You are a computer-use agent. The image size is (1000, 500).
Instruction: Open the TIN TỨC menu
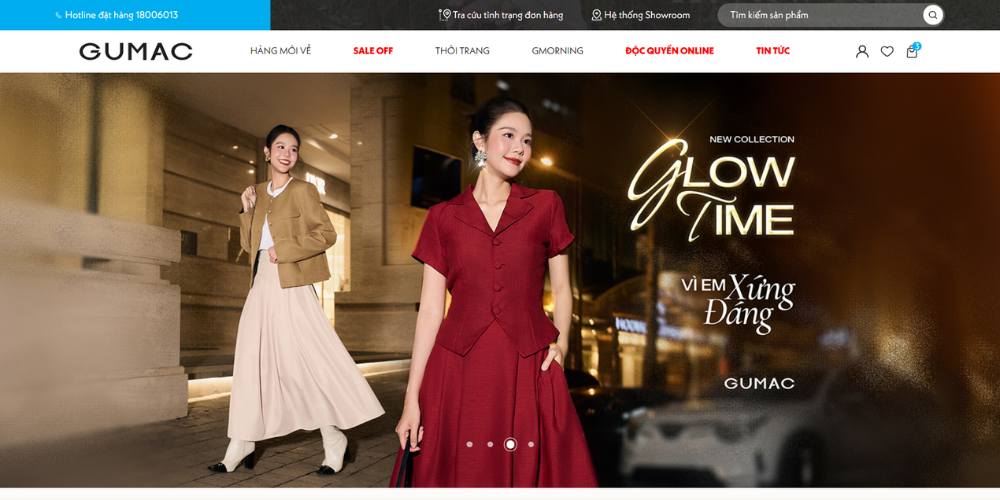(x=773, y=51)
